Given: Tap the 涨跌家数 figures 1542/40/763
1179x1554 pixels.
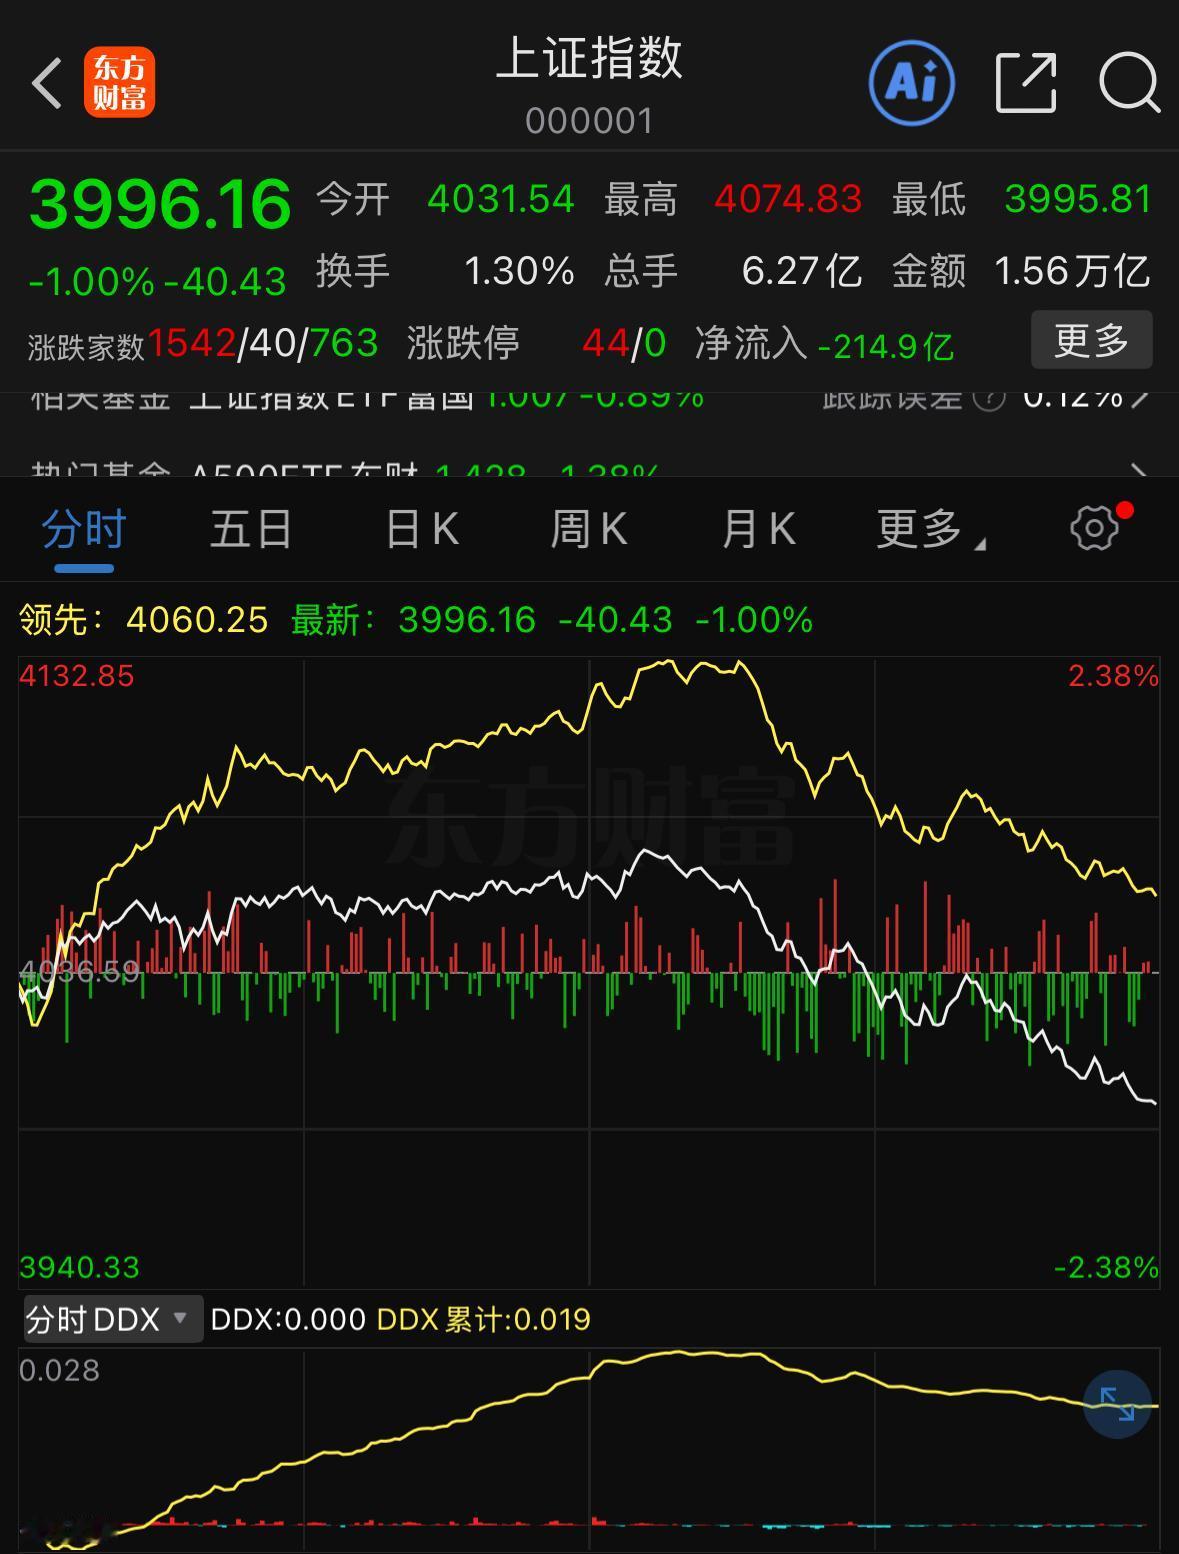Looking at the screenshot, I should pyautogui.click(x=263, y=343).
